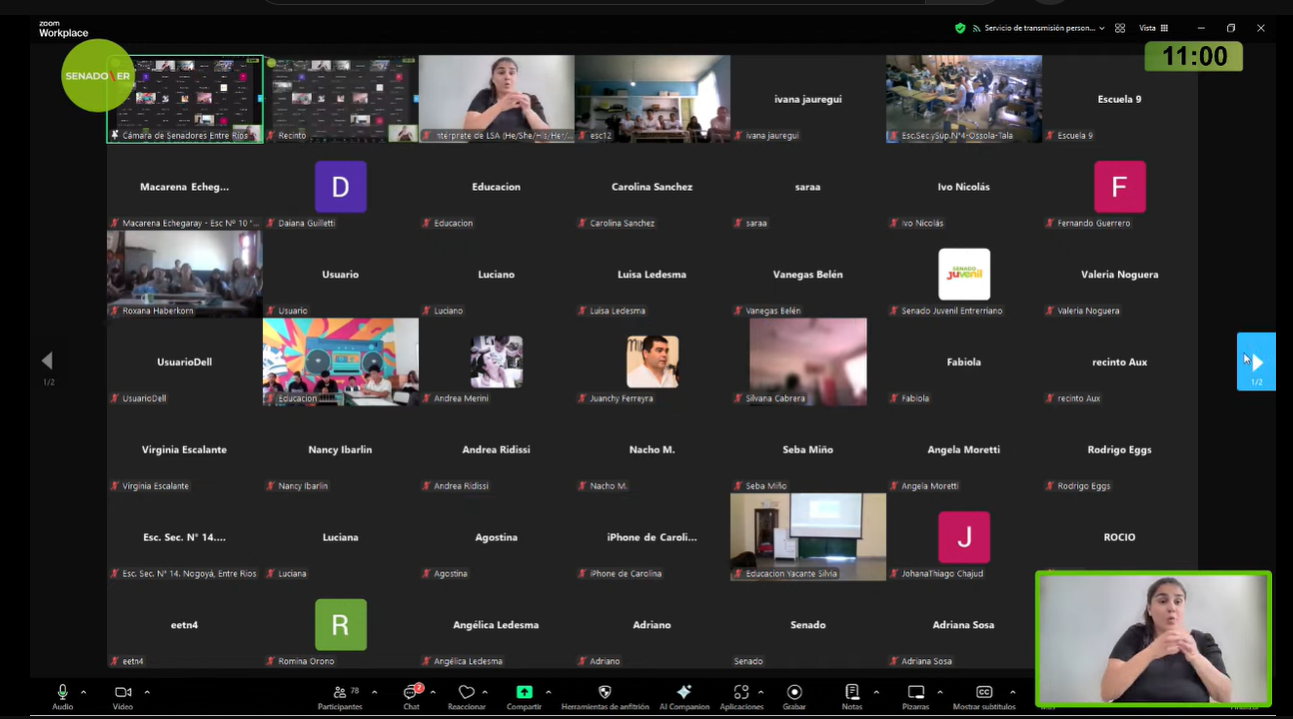1293x719 pixels.
Task: Open the Pizarras whiteboard icon
Action: pyautogui.click(x=915, y=692)
